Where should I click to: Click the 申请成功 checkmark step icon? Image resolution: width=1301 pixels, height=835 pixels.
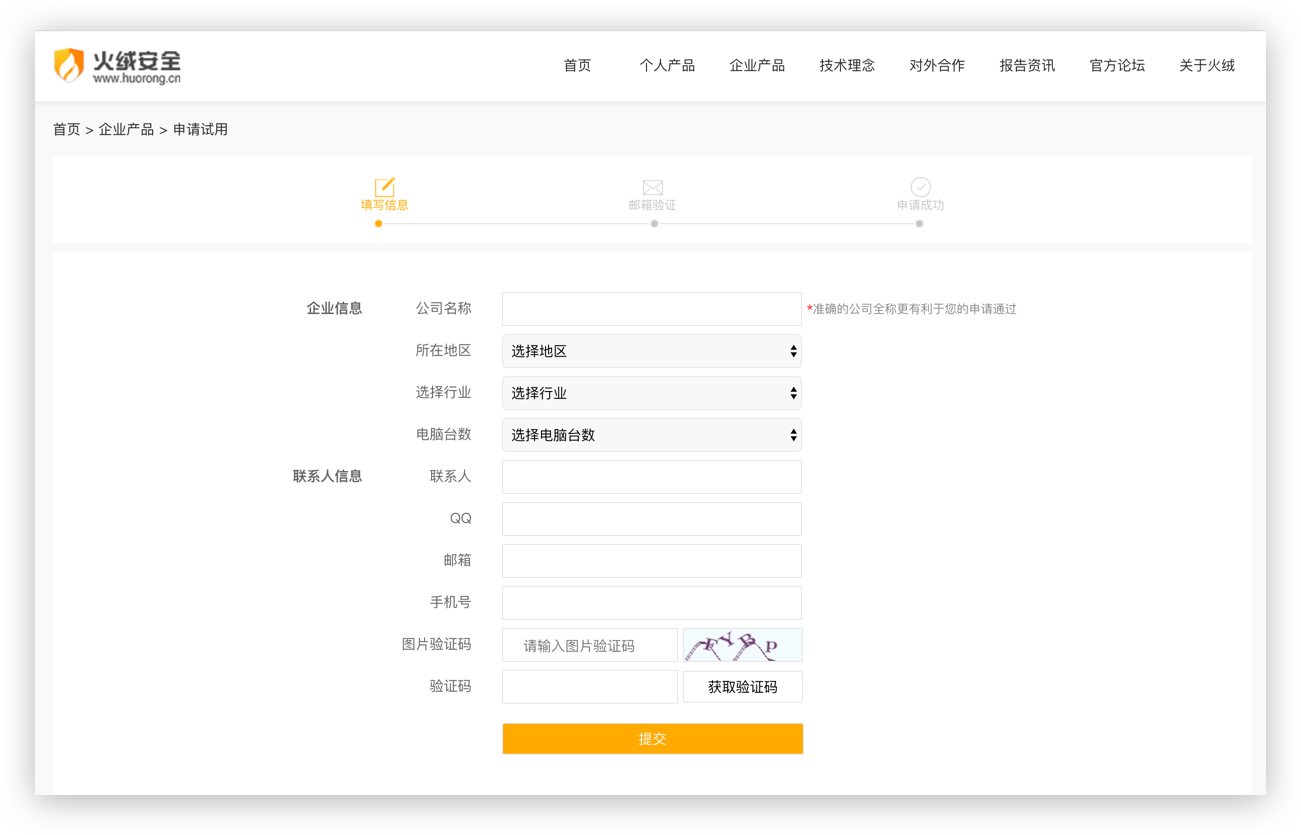[921, 187]
